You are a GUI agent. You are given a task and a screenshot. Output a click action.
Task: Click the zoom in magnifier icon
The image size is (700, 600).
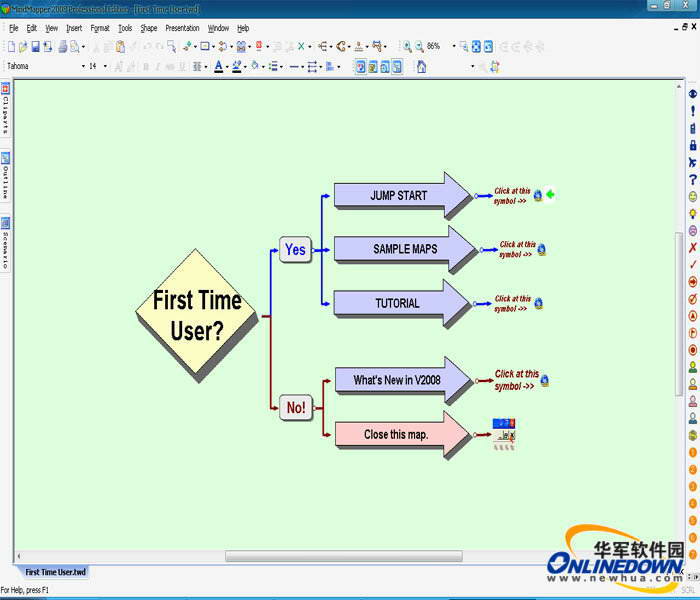tap(407, 47)
